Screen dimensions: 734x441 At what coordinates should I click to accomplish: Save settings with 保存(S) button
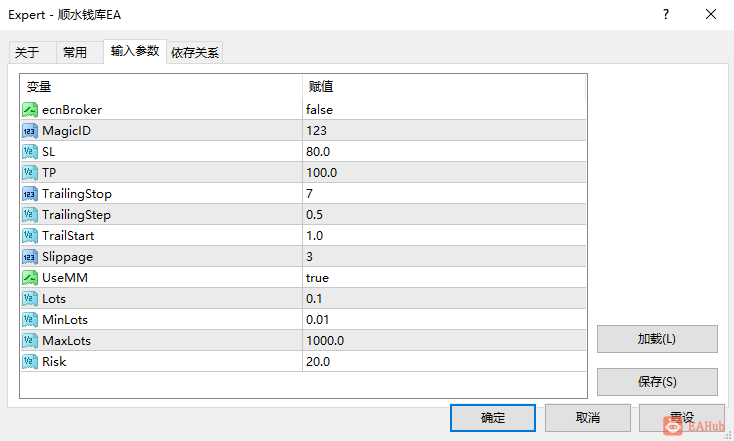(657, 382)
